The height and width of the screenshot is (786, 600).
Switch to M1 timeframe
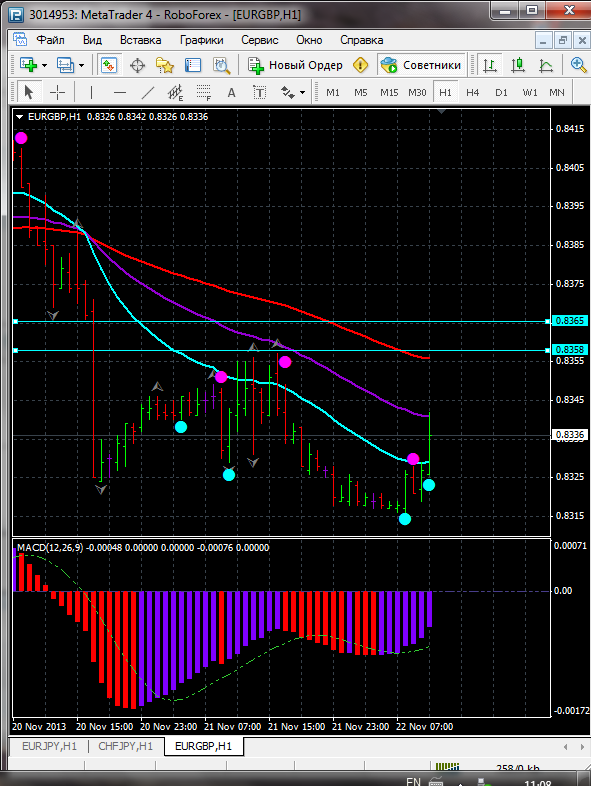pyautogui.click(x=333, y=92)
